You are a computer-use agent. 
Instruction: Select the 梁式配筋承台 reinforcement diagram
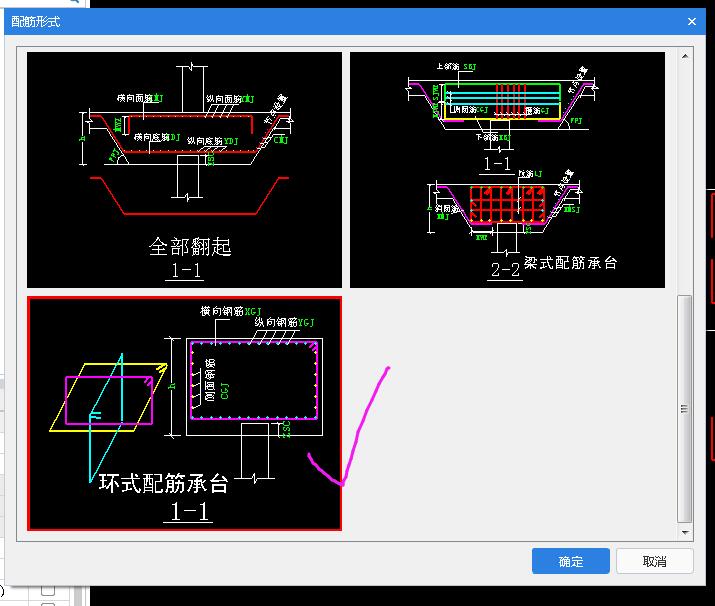[507, 170]
